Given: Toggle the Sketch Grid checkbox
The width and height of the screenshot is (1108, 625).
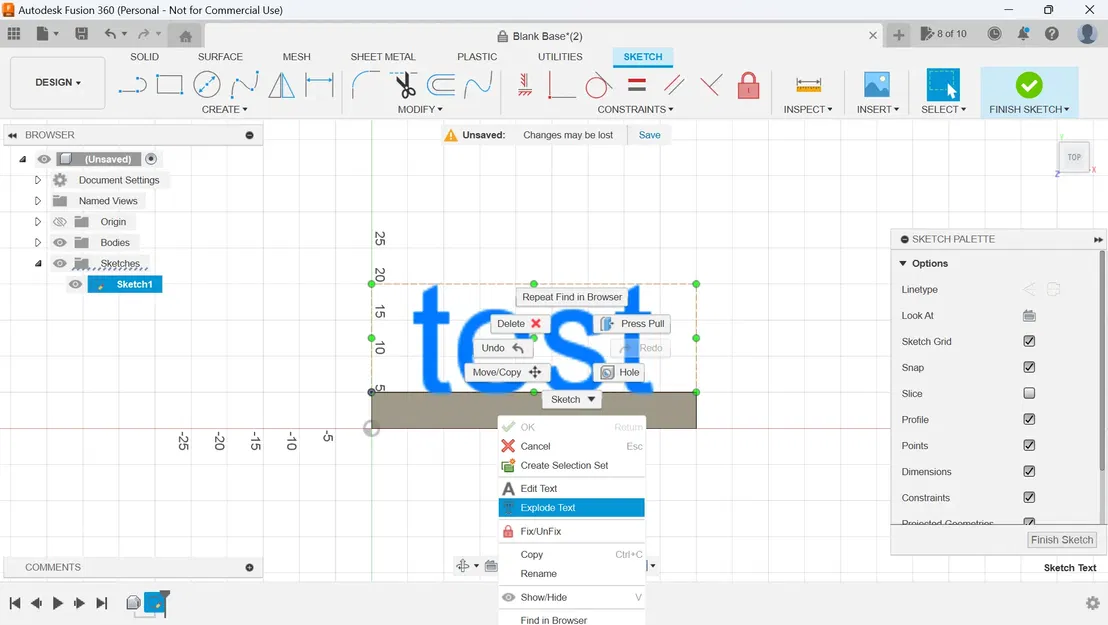Looking at the screenshot, I should (x=1029, y=341).
